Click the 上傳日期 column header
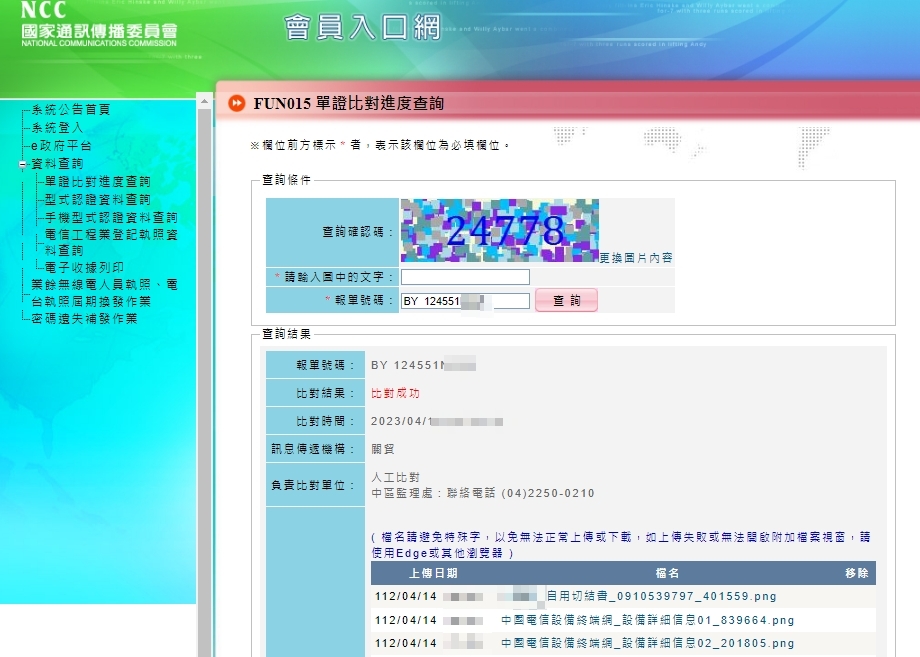 pos(433,573)
